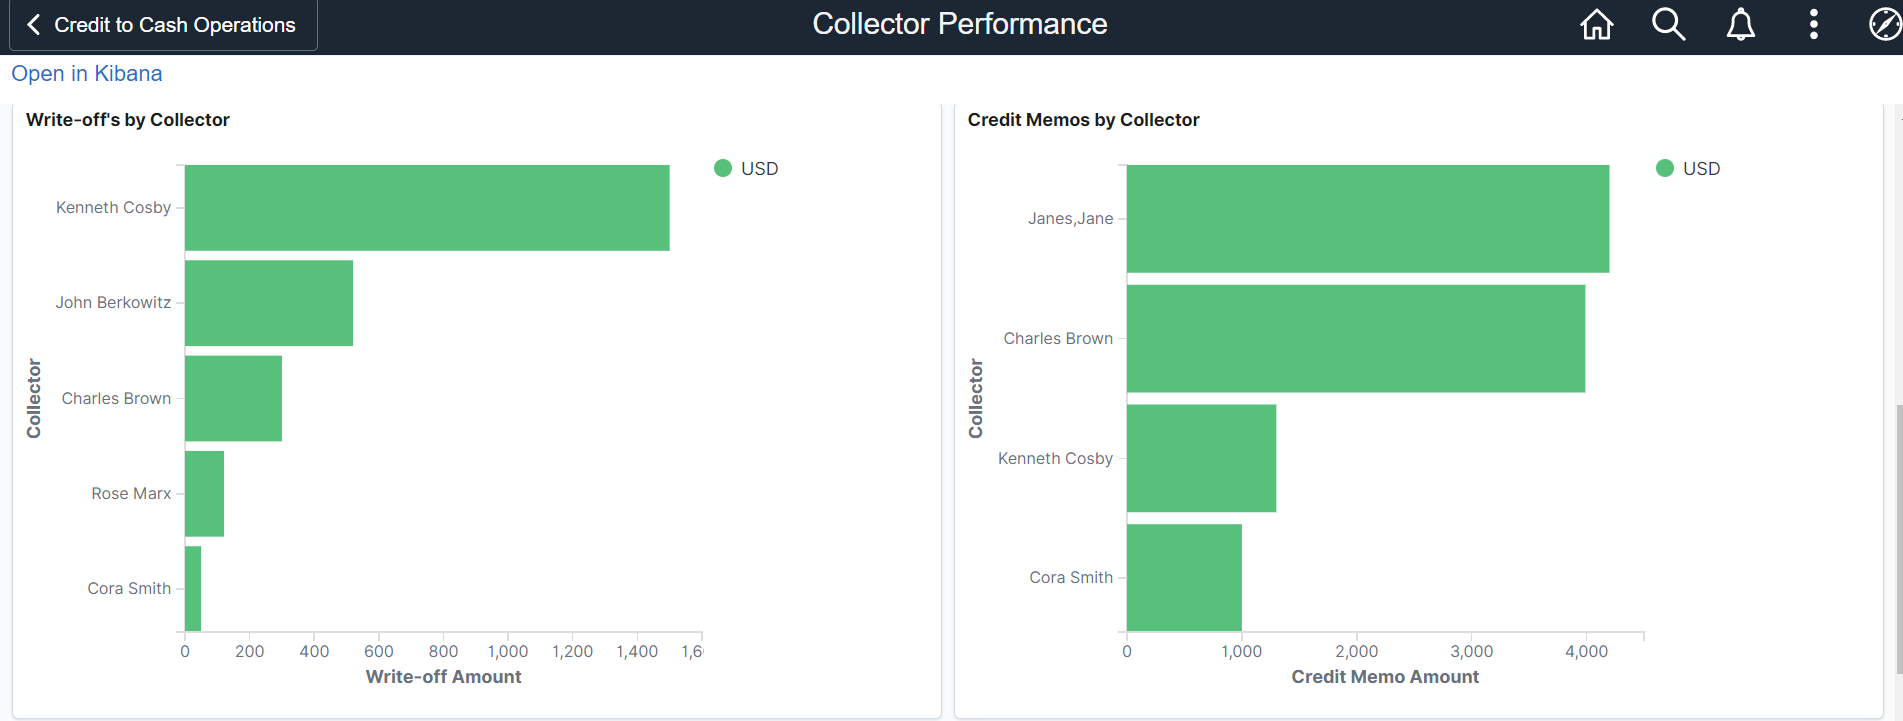The height and width of the screenshot is (721, 1903).
Task: Toggle USD legend in Credit Memos chart
Action: pos(1688,169)
